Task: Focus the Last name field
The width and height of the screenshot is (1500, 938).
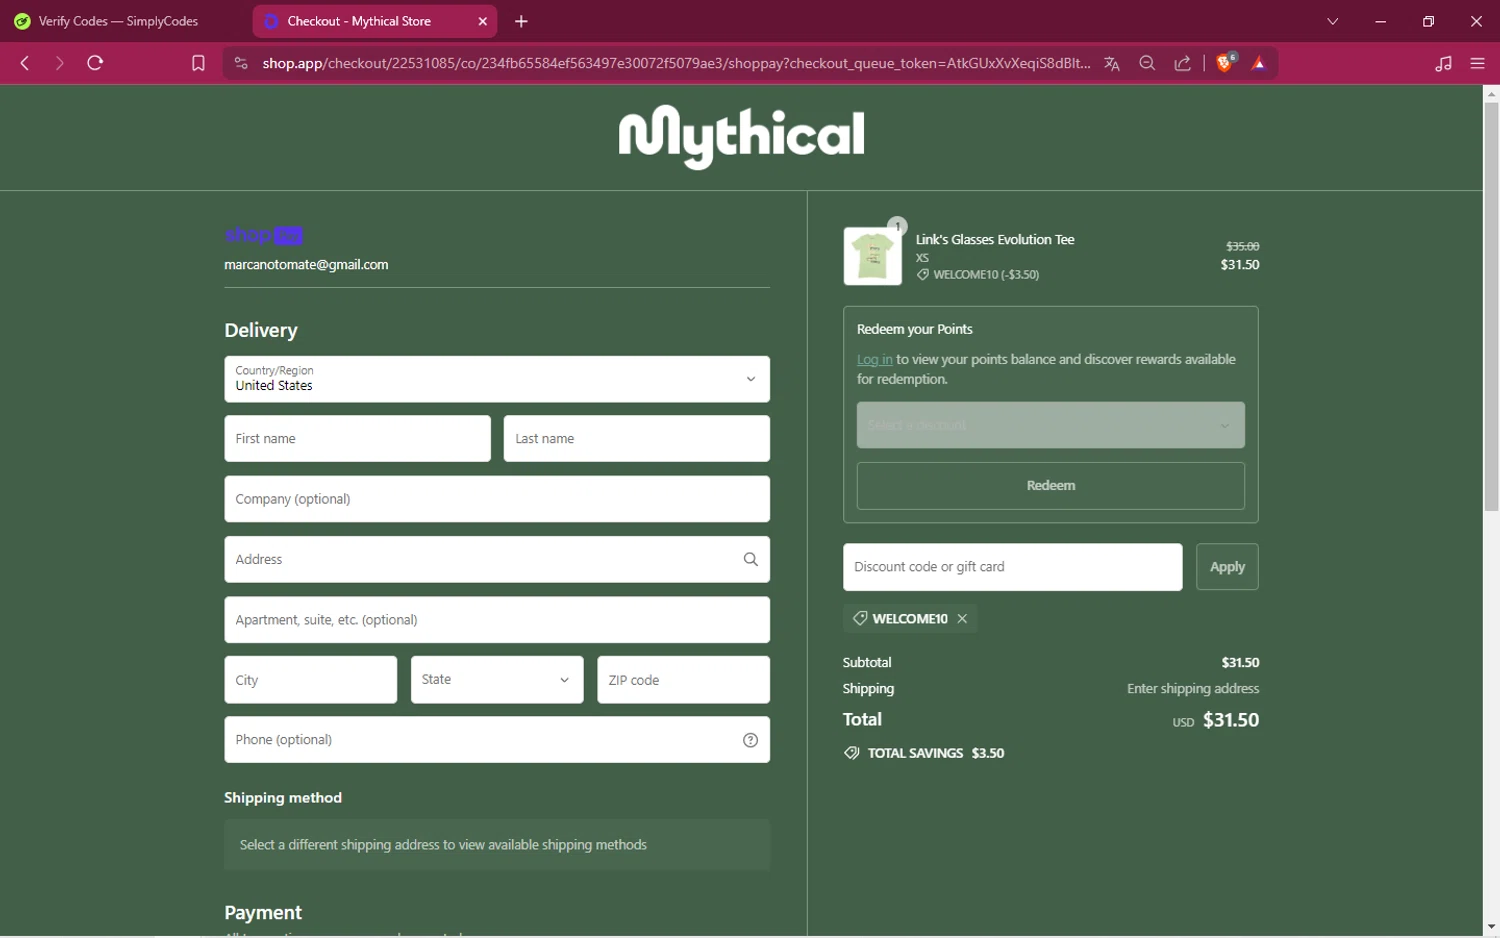Action: coord(637,439)
